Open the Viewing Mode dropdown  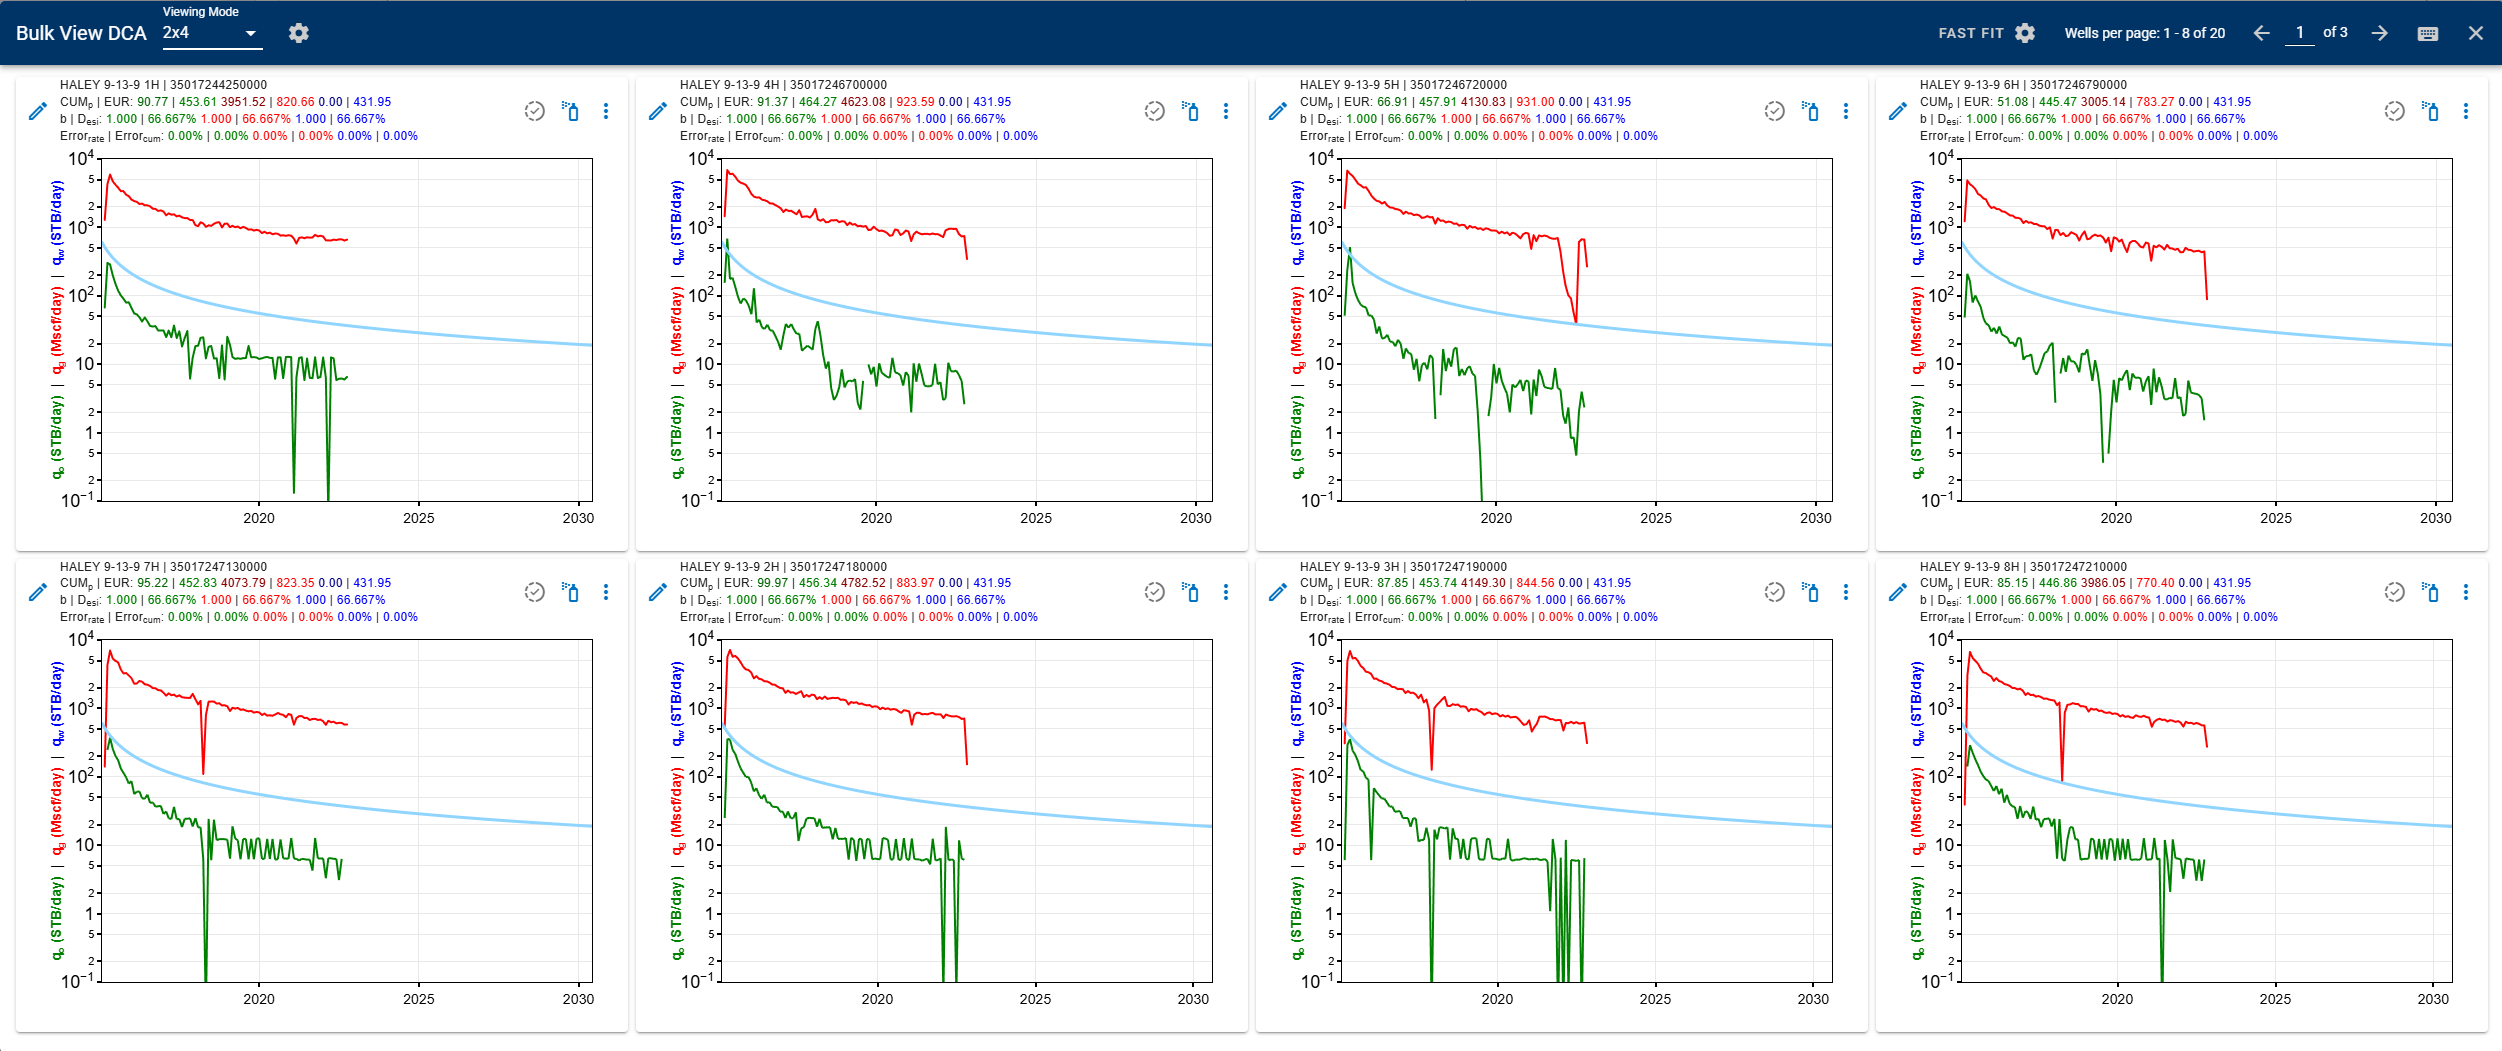[x=210, y=33]
